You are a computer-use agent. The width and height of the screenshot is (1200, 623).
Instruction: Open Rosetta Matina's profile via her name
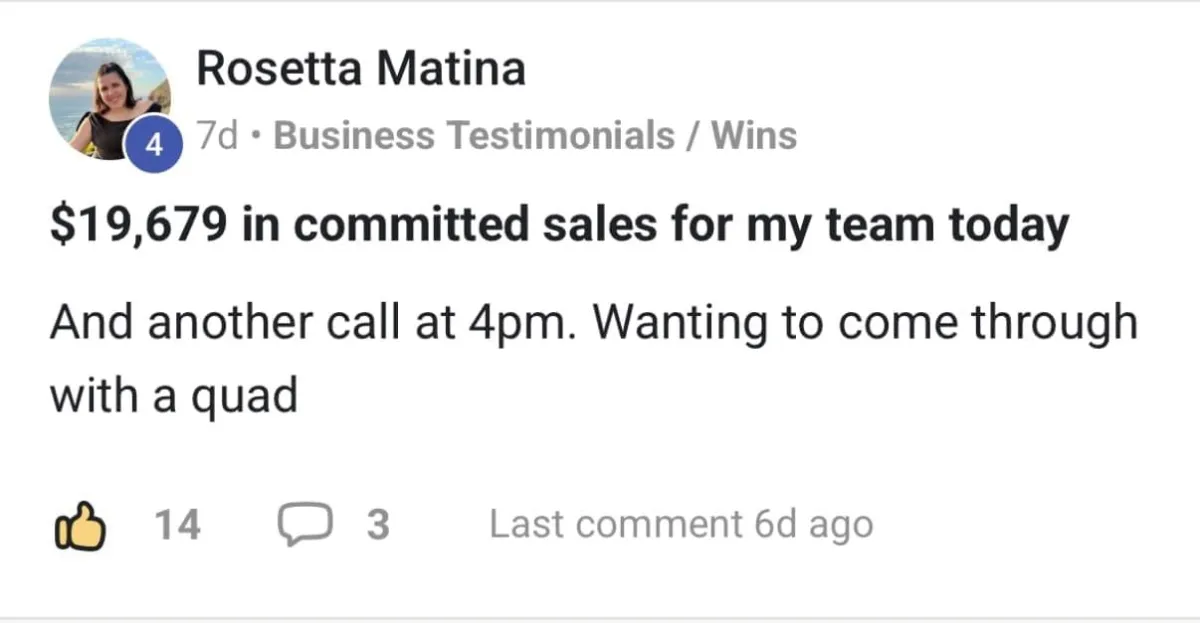(x=360, y=70)
